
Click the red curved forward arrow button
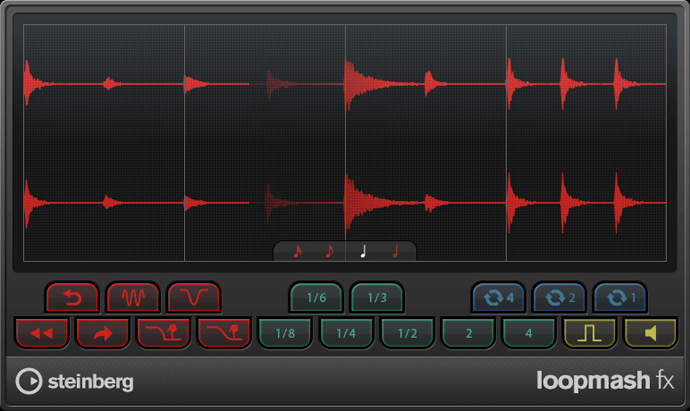(103, 333)
